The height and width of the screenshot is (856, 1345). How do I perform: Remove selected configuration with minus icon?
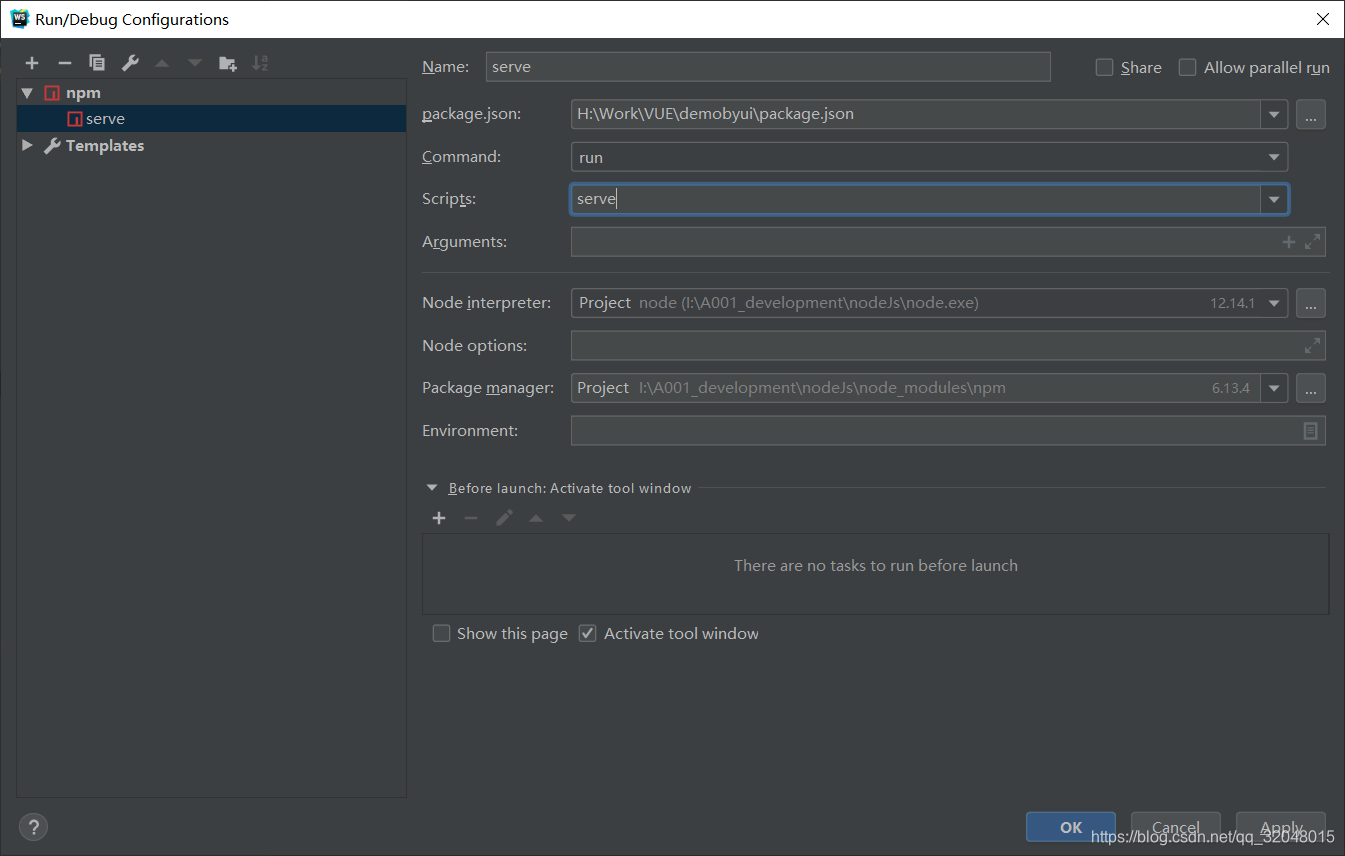(x=64, y=63)
